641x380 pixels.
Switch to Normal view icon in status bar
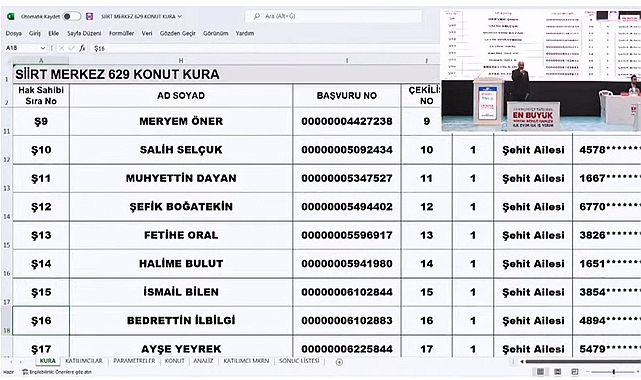[x=540, y=372]
